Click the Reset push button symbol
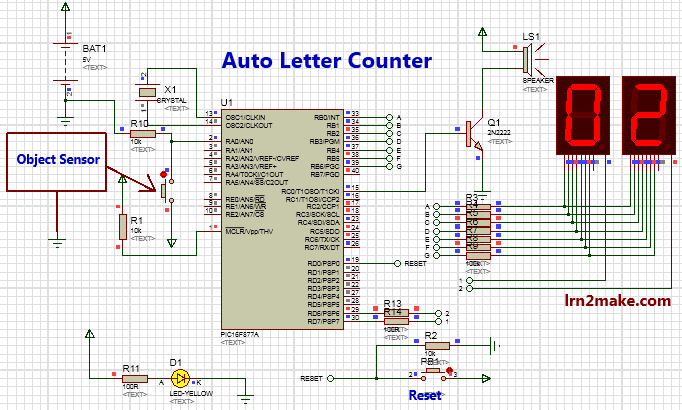 tap(433, 374)
